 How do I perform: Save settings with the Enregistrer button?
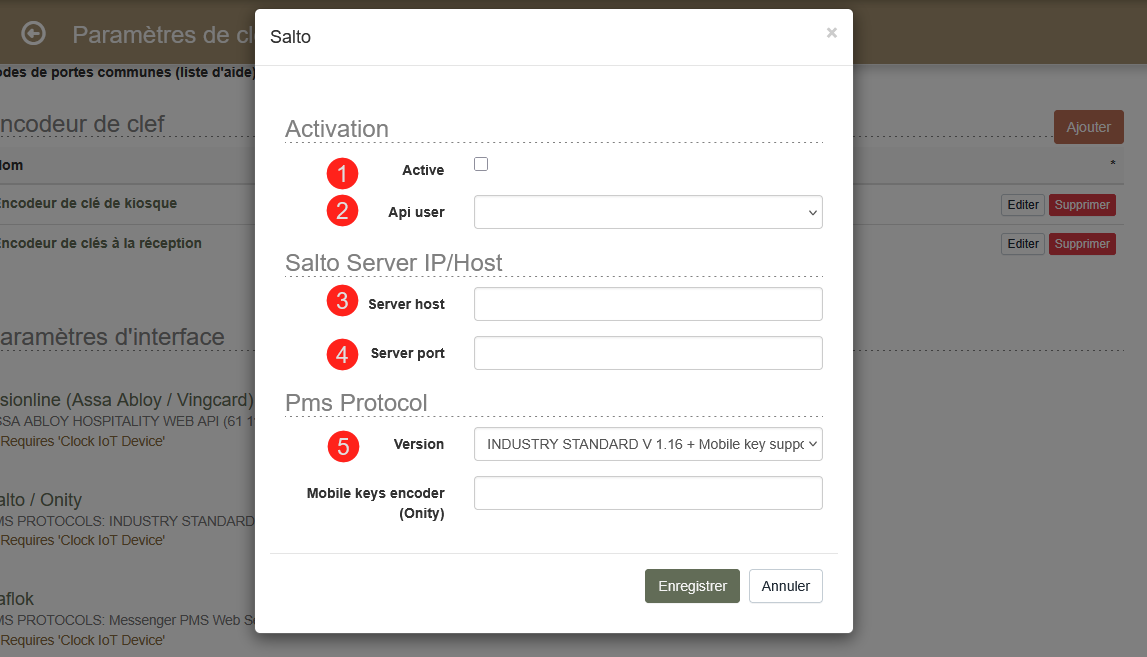[692, 586]
